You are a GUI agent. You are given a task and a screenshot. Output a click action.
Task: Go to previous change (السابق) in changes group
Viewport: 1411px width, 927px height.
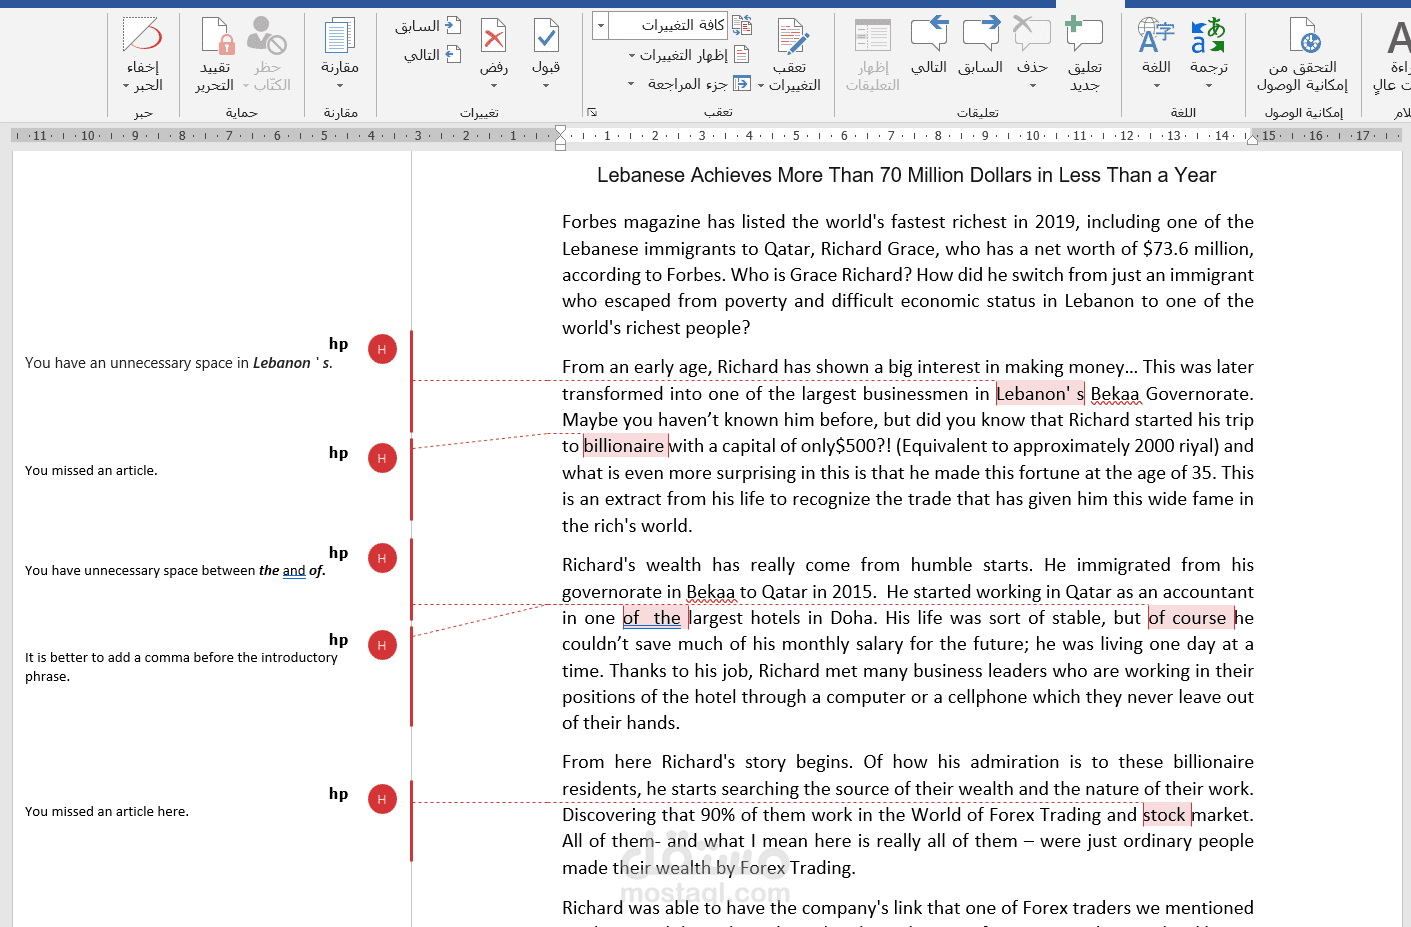tap(428, 26)
